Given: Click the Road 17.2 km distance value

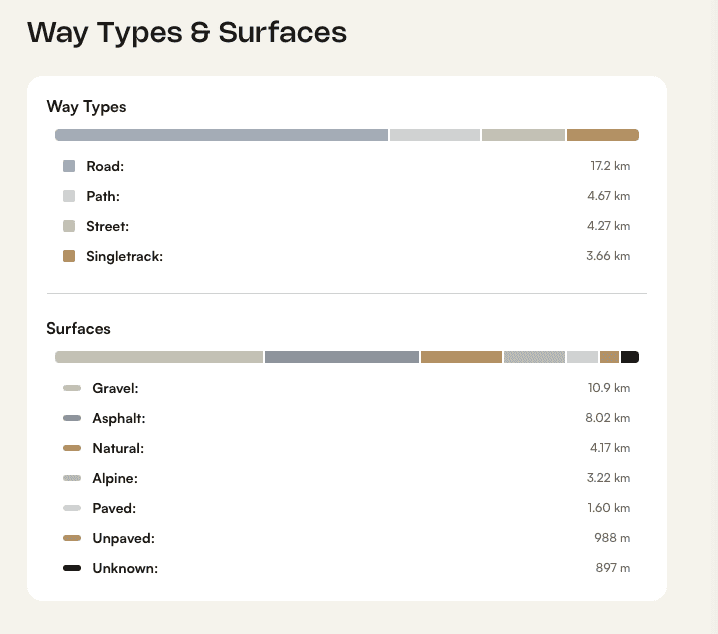Looking at the screenshot, I should 610,166.
